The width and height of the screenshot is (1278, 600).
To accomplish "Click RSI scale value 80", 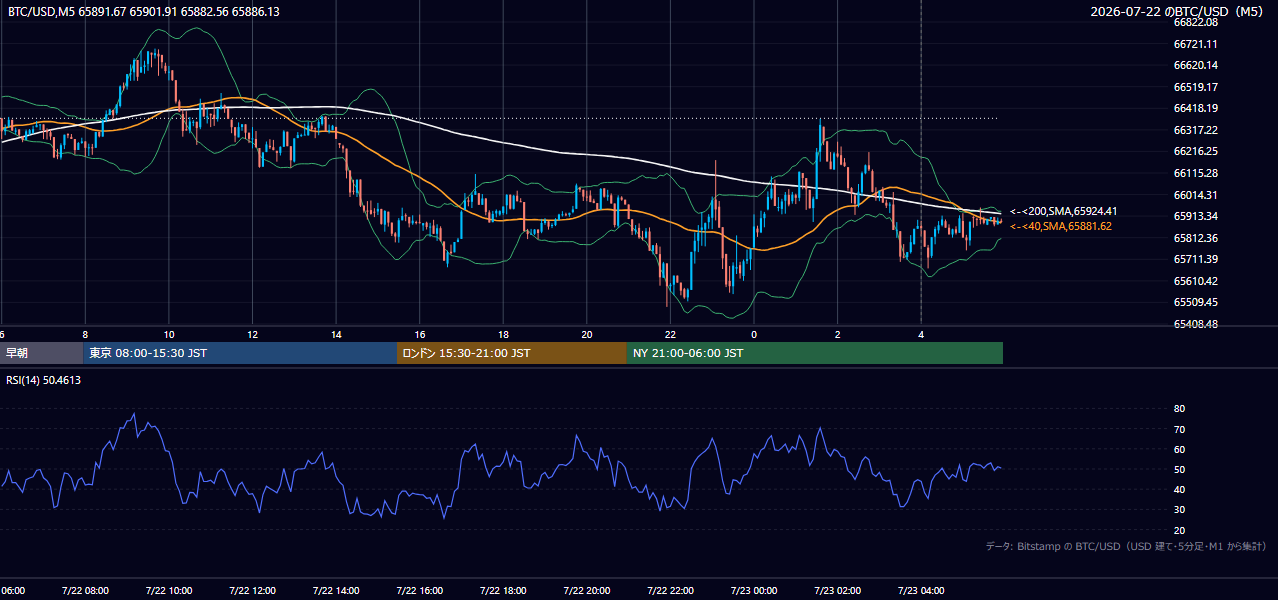I will 1179,409.
